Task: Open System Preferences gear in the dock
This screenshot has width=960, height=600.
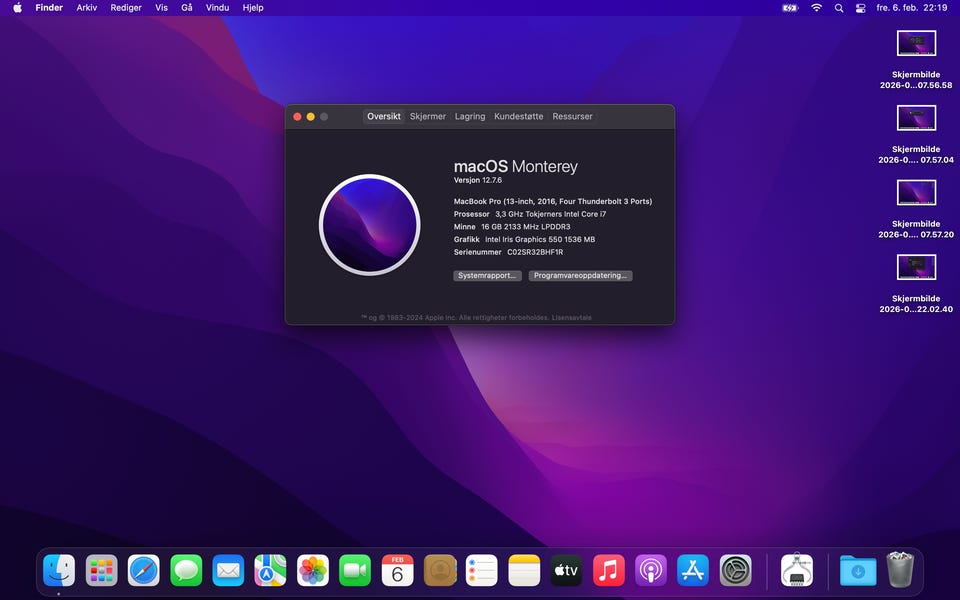Action: click(x=735, y=571)
